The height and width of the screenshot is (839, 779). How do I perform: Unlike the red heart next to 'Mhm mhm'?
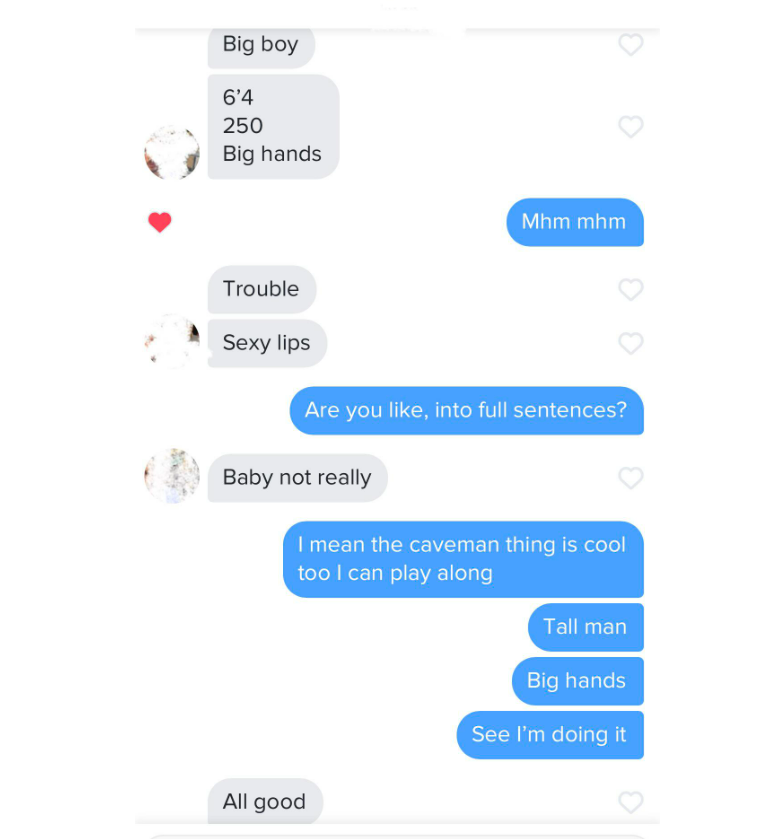(x=159, y=222)
